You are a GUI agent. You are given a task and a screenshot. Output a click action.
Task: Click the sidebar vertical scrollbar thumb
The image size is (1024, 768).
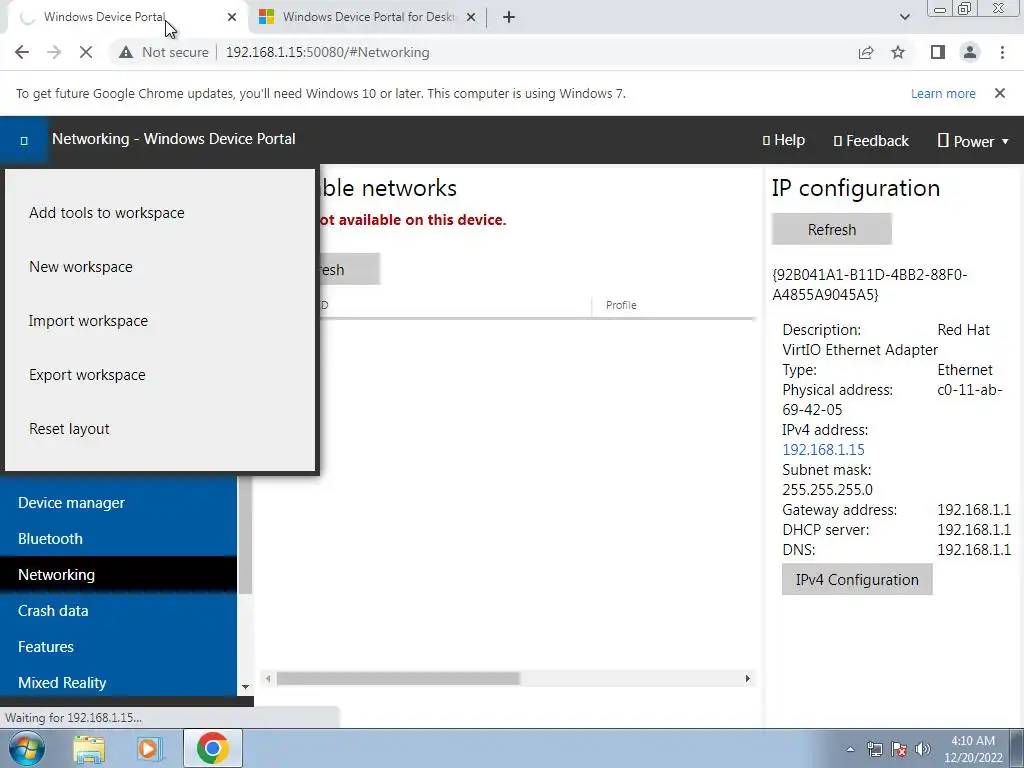246,535
